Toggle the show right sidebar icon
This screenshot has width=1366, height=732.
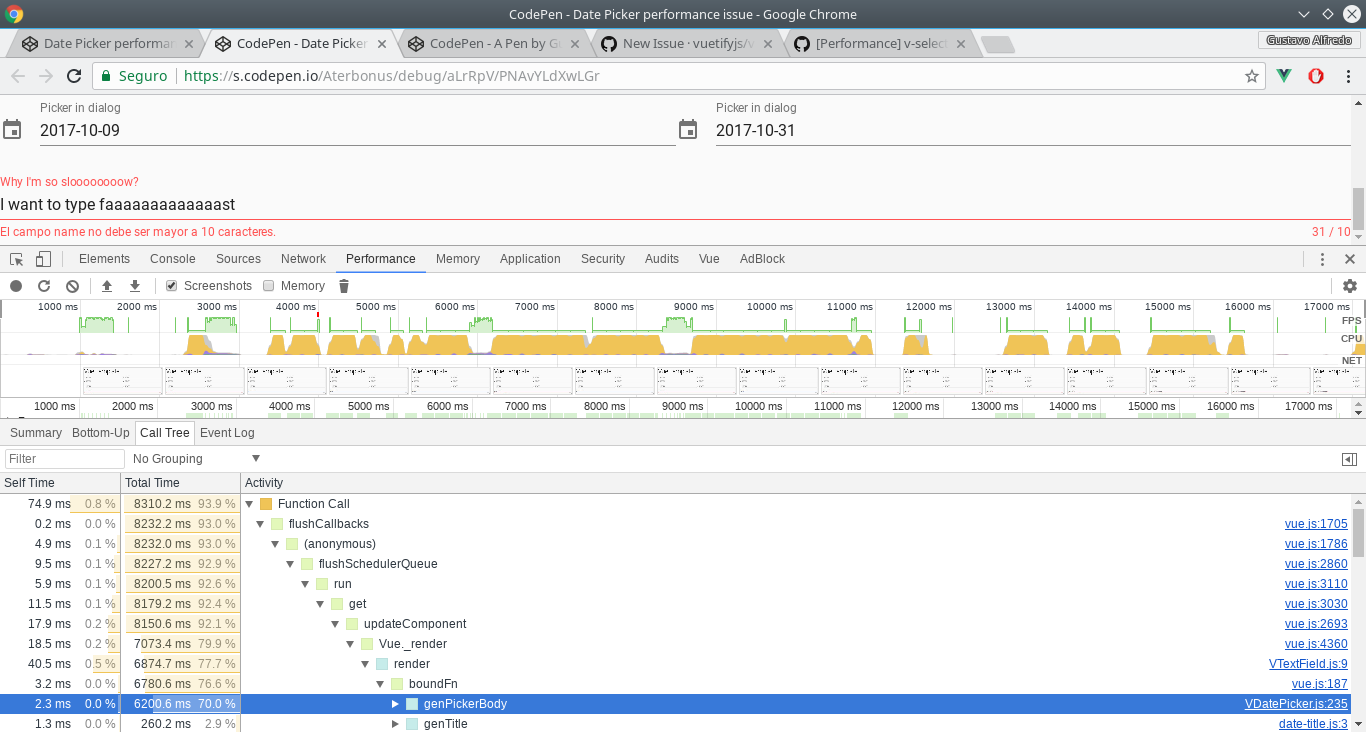point(1350,459)
